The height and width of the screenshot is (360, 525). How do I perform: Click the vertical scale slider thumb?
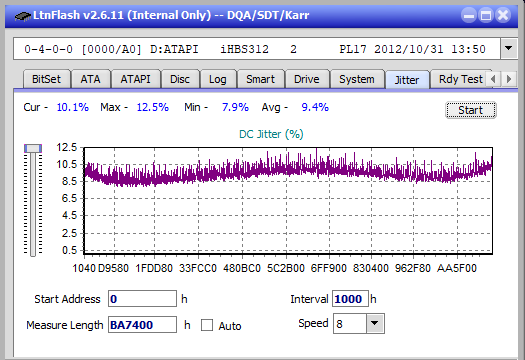[33, 148]
